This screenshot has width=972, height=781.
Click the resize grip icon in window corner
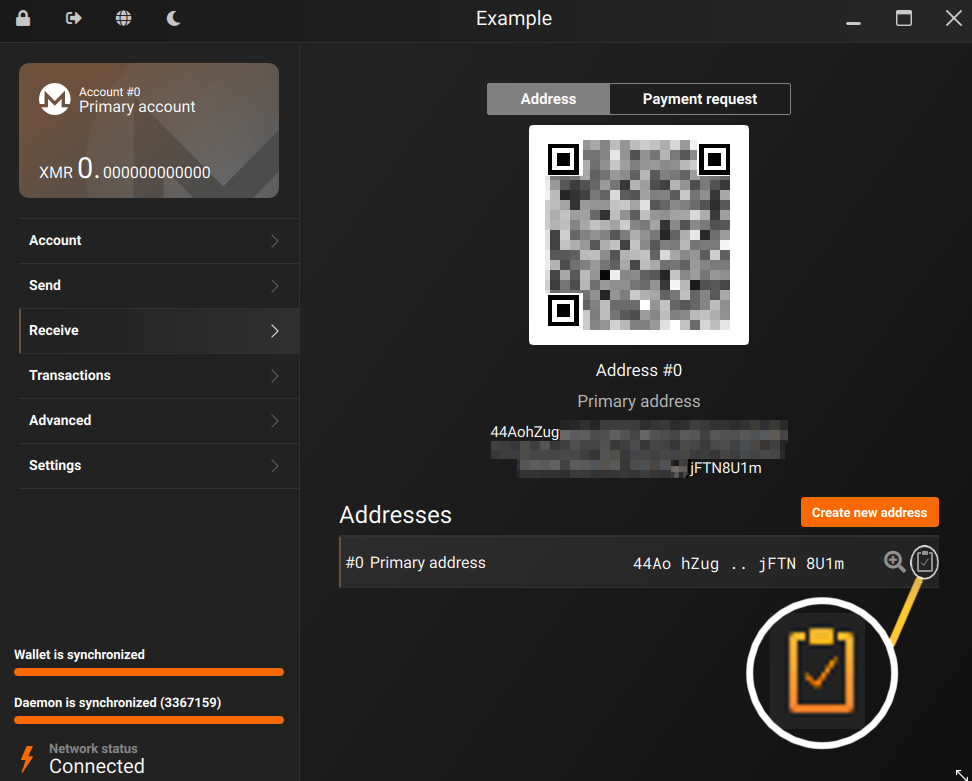tap(961, 774)
